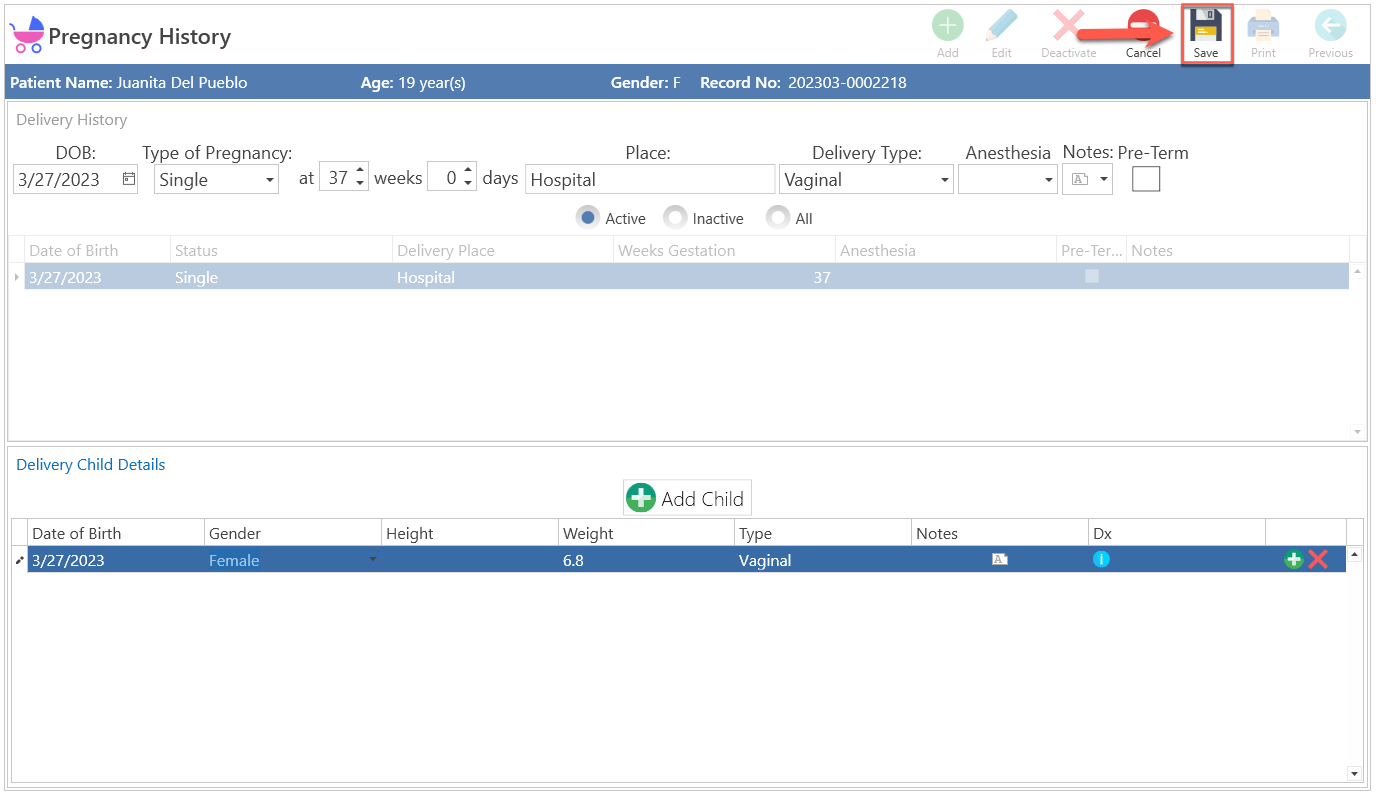
Task: Select the Inactive radio button
Action: pyautogui.click(x=676, y=217)
